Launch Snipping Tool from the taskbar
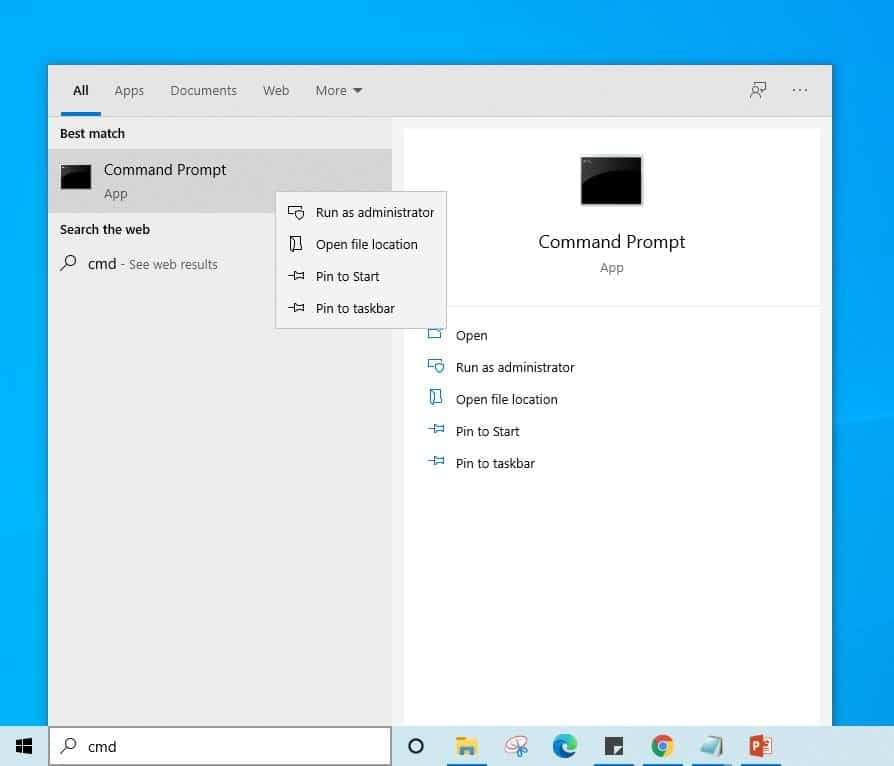Viewport: 894px width, 766px height. [516, 745]
